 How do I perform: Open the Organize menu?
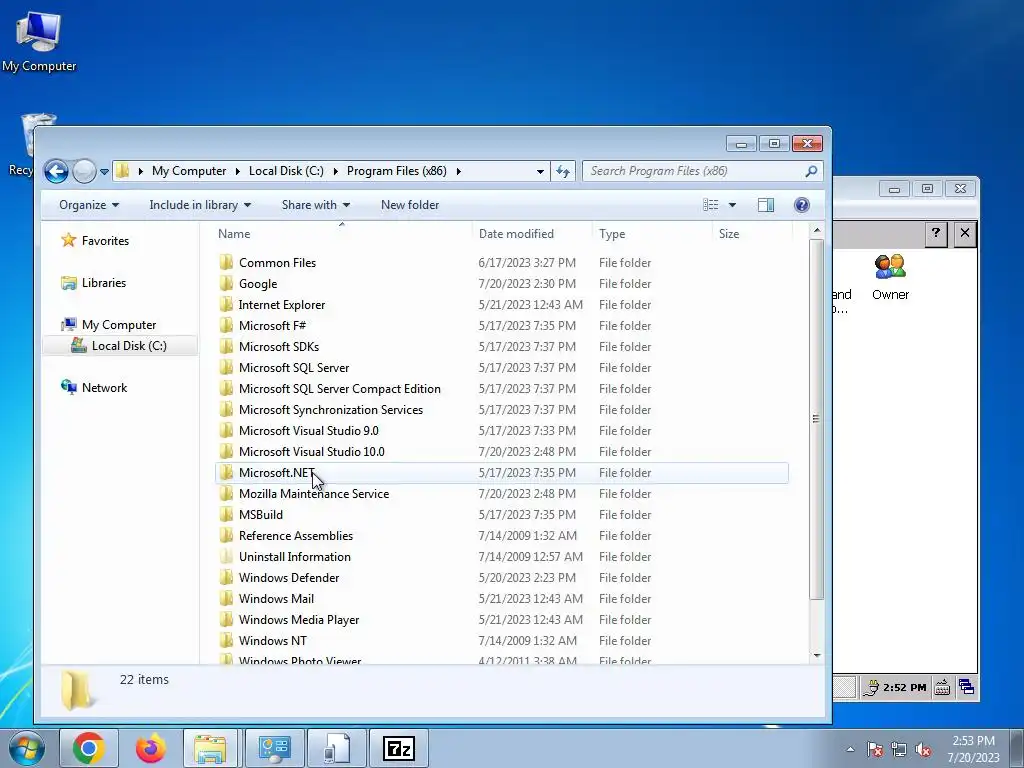89,205
